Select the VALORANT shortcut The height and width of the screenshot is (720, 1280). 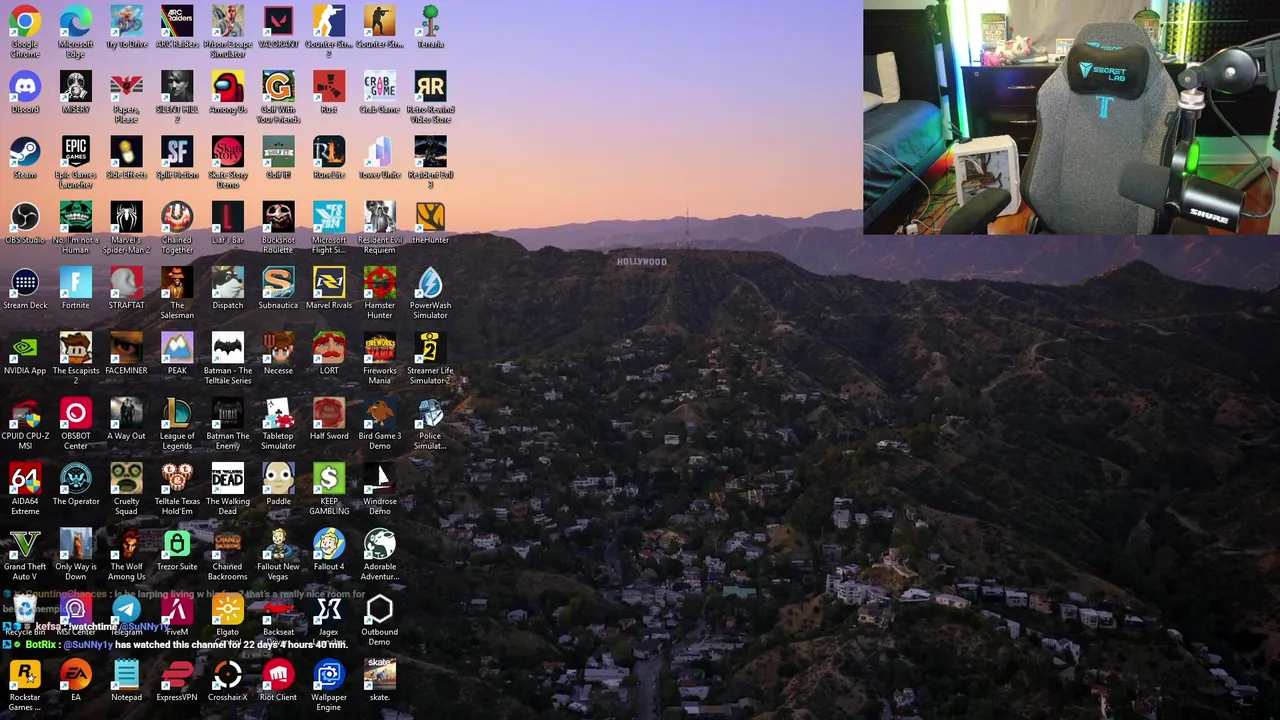pos(278,27)
